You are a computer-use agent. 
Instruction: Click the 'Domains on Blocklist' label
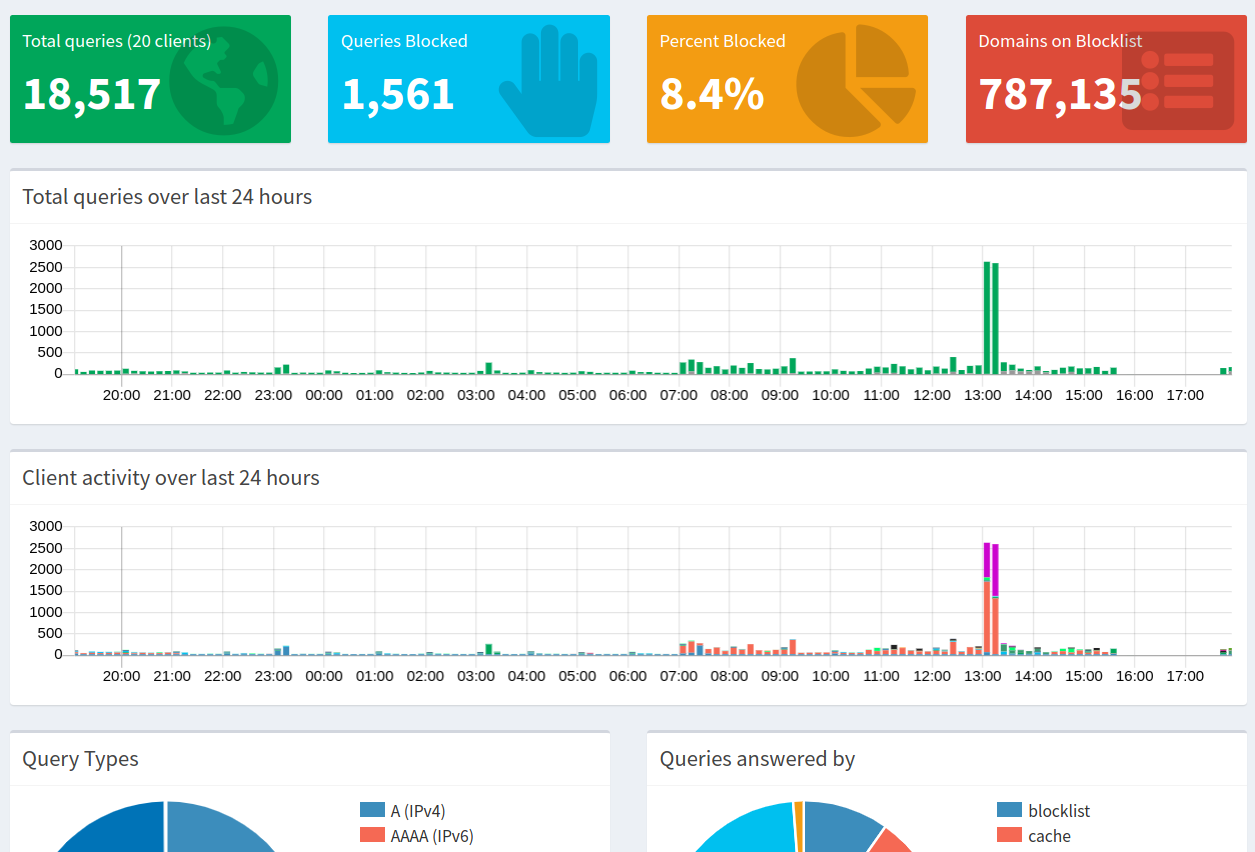click(1060, 41)
